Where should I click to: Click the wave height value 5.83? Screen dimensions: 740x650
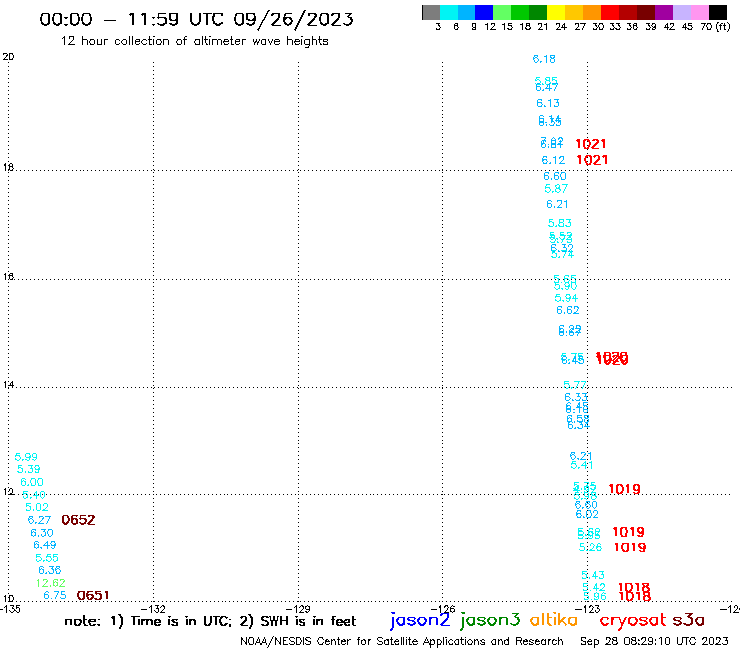click(x=560, y=223)
